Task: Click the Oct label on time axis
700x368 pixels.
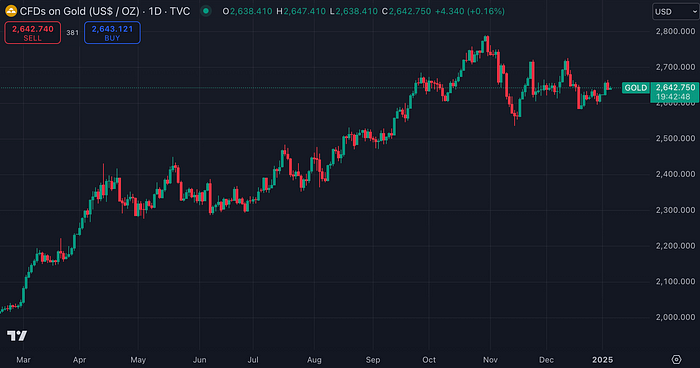Action: pyautogui.click(x=429, y=360)
